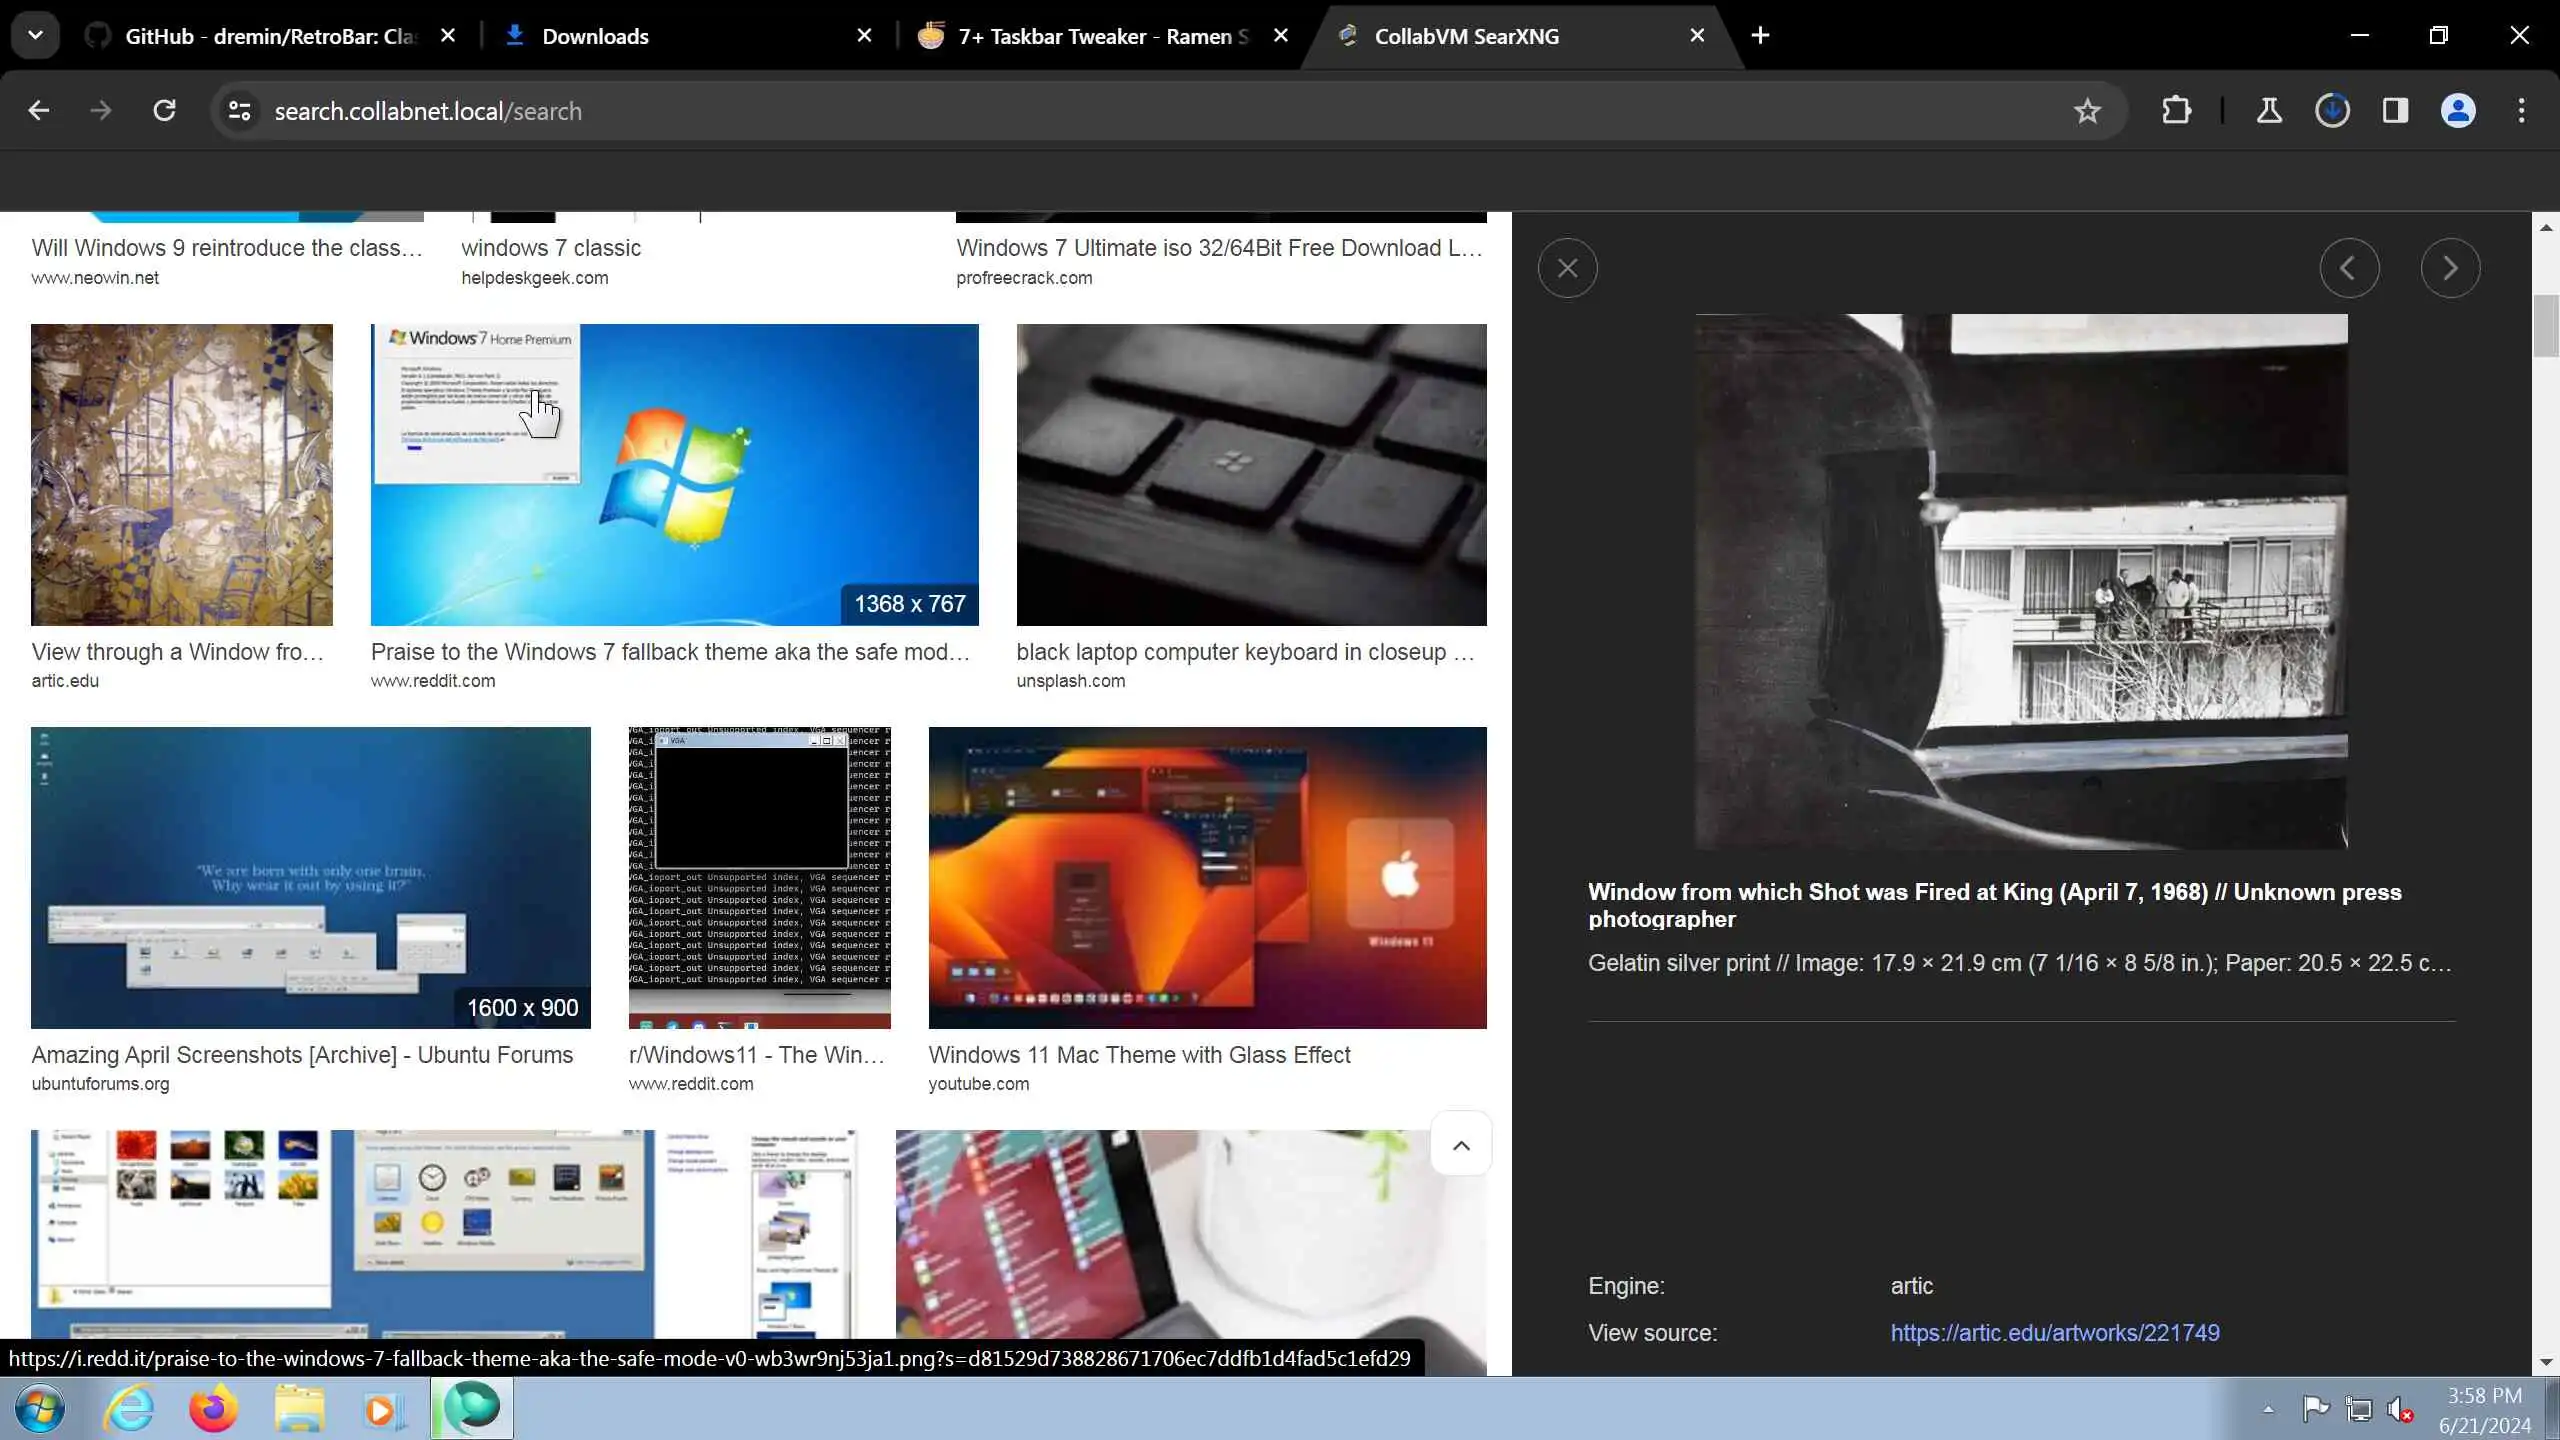This screenshot has width=2560, height=1440.
Task: Expand the tab search dropdown
Action: (x=35, y=36)
